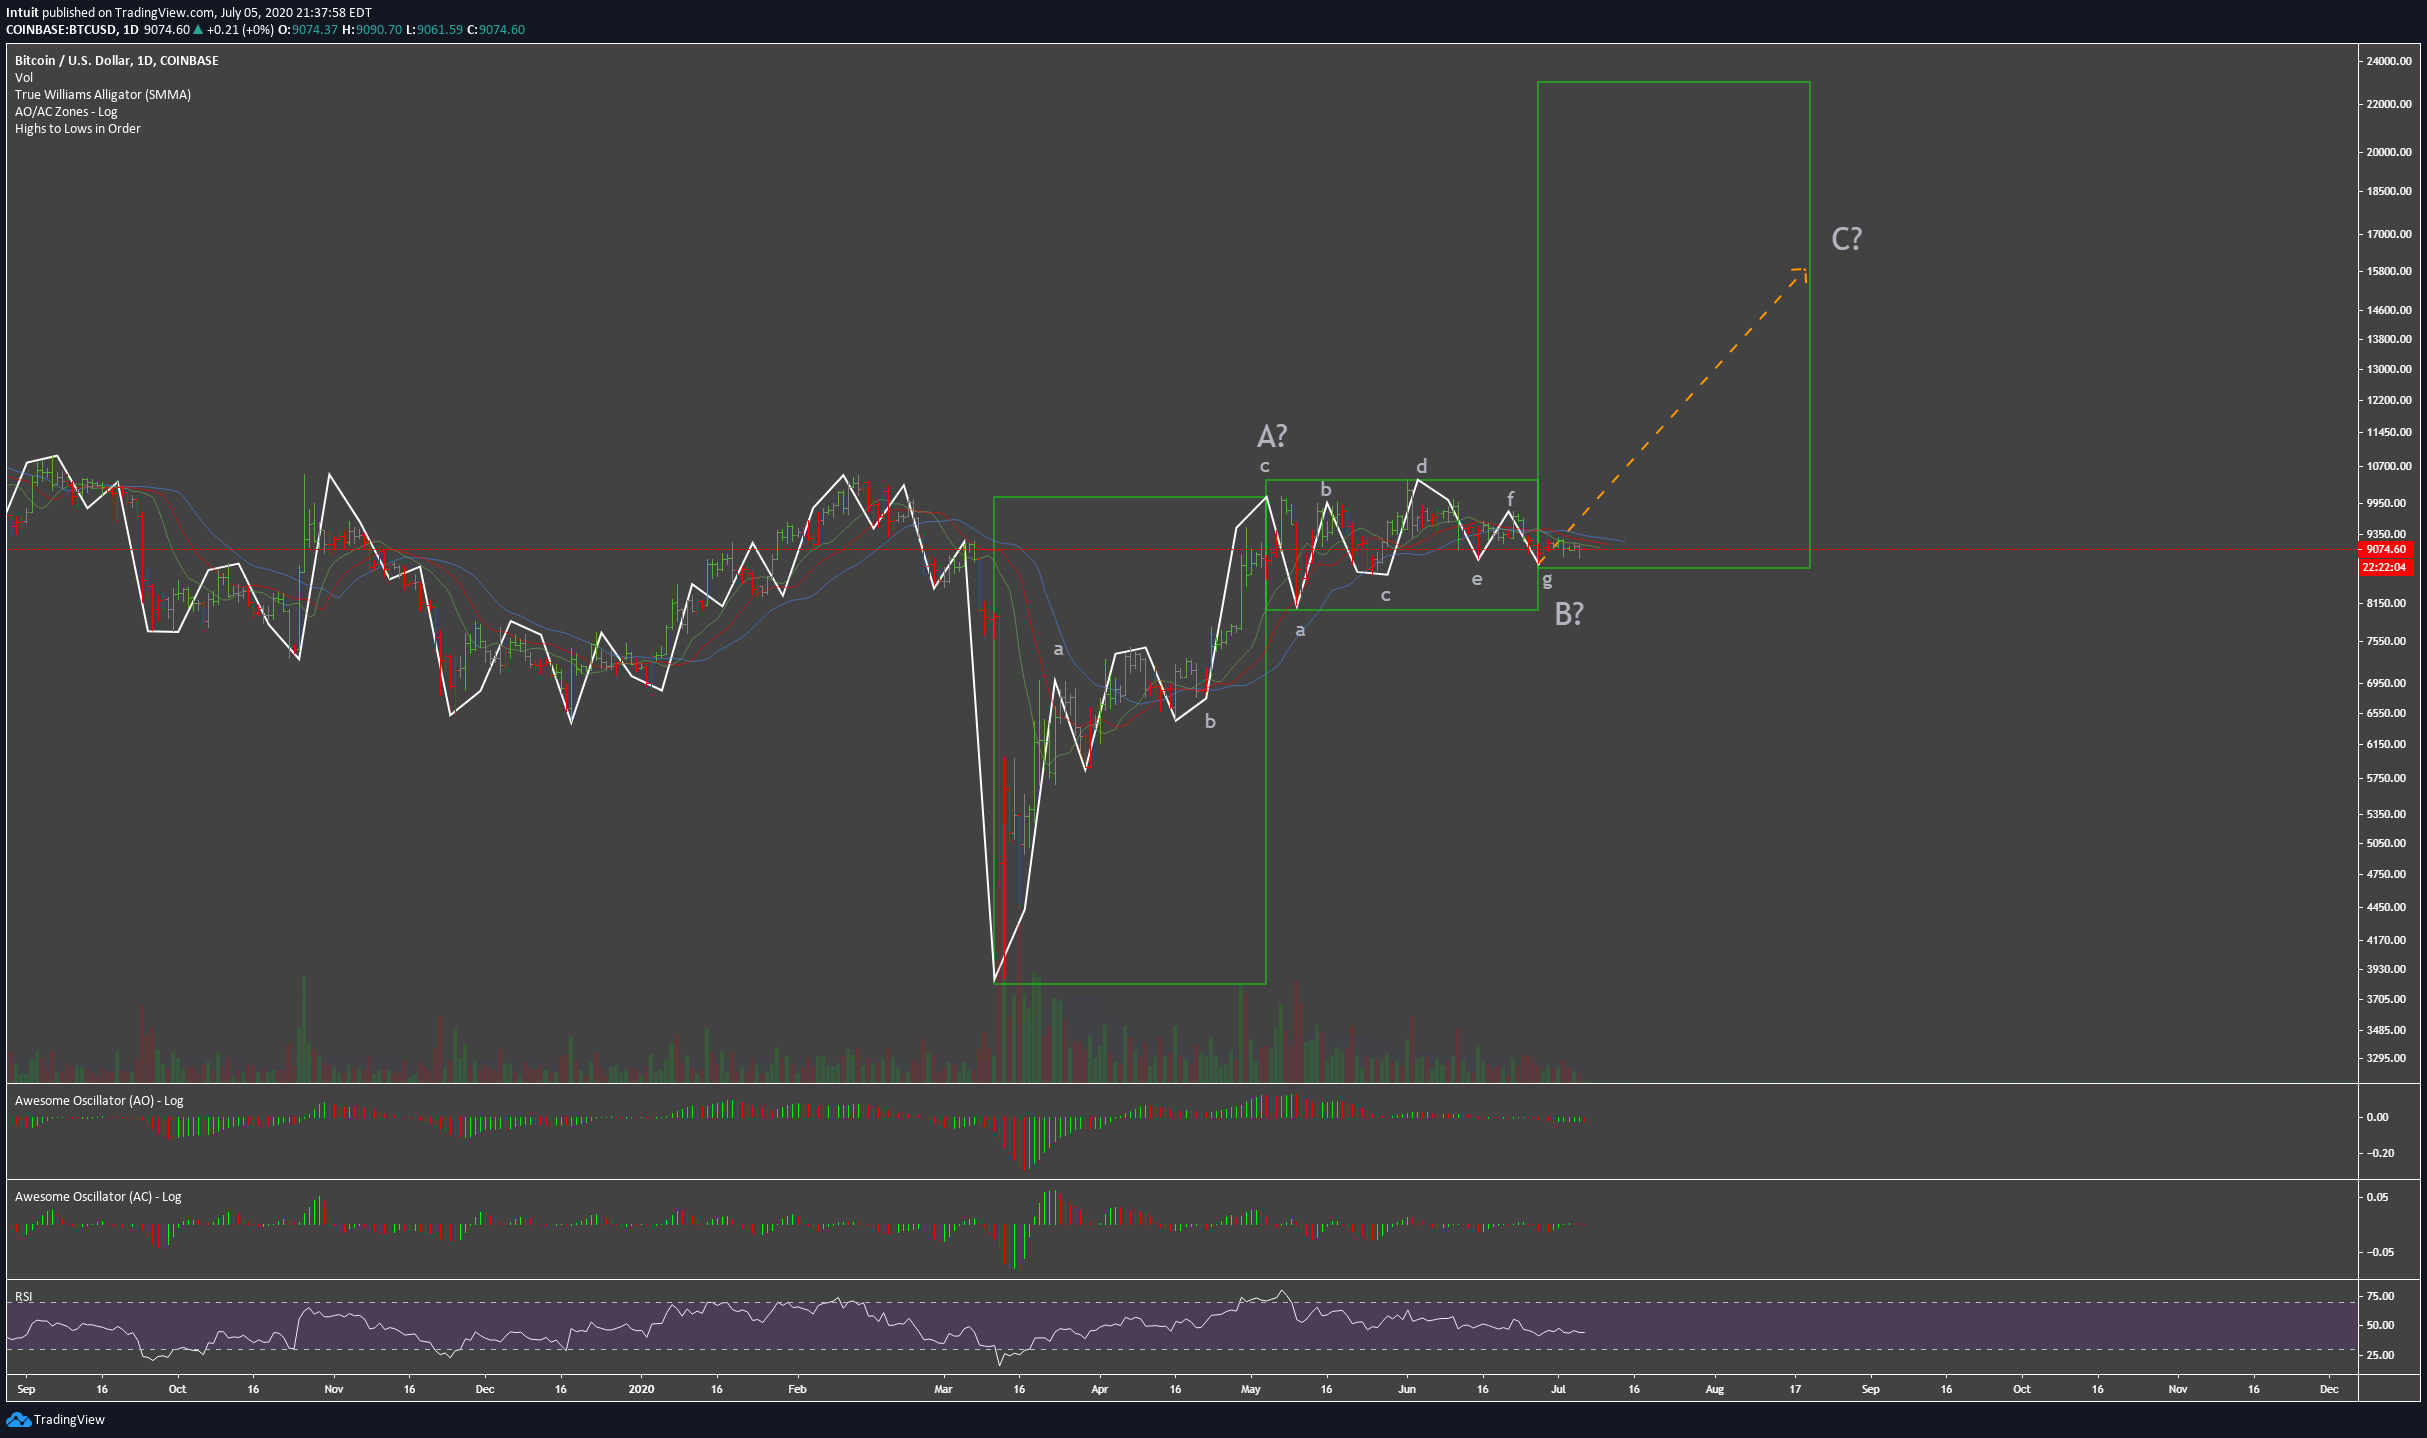
Task: Click the A? wave annotation
Action: [1272, 436]
